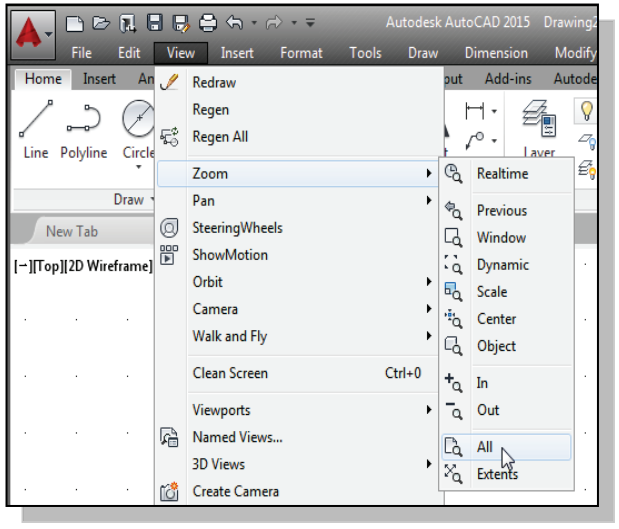Expand the 3D Views submenu
This screenshot has width=619, height=529.
(429, 464)
